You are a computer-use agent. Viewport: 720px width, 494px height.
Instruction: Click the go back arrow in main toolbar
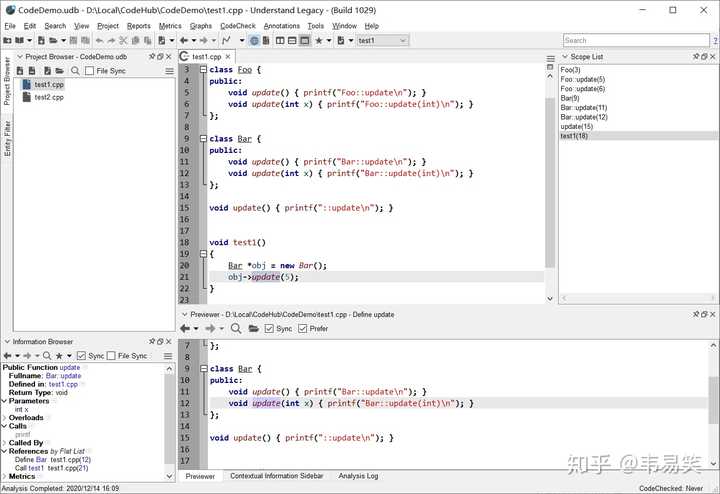click(x=184, y=40)
